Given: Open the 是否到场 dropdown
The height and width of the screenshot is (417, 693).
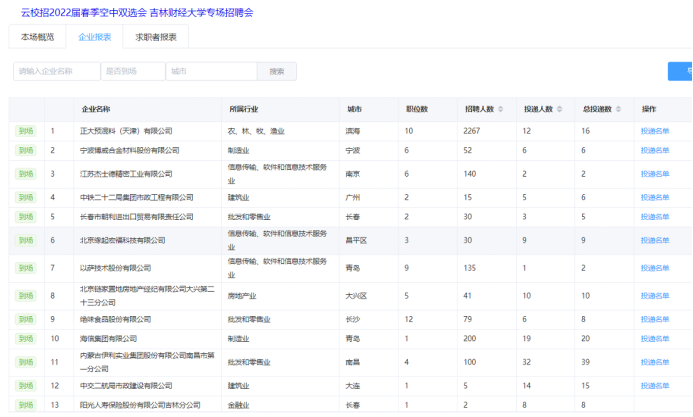Looking at the screenshot, I should point(133,71).
